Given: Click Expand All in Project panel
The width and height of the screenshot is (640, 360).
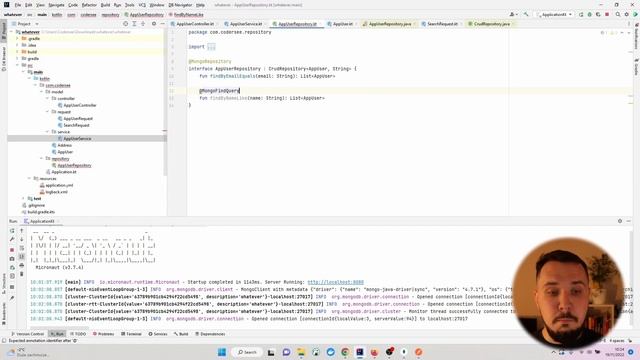Looking at the screenshot, I should click(134, 24).
